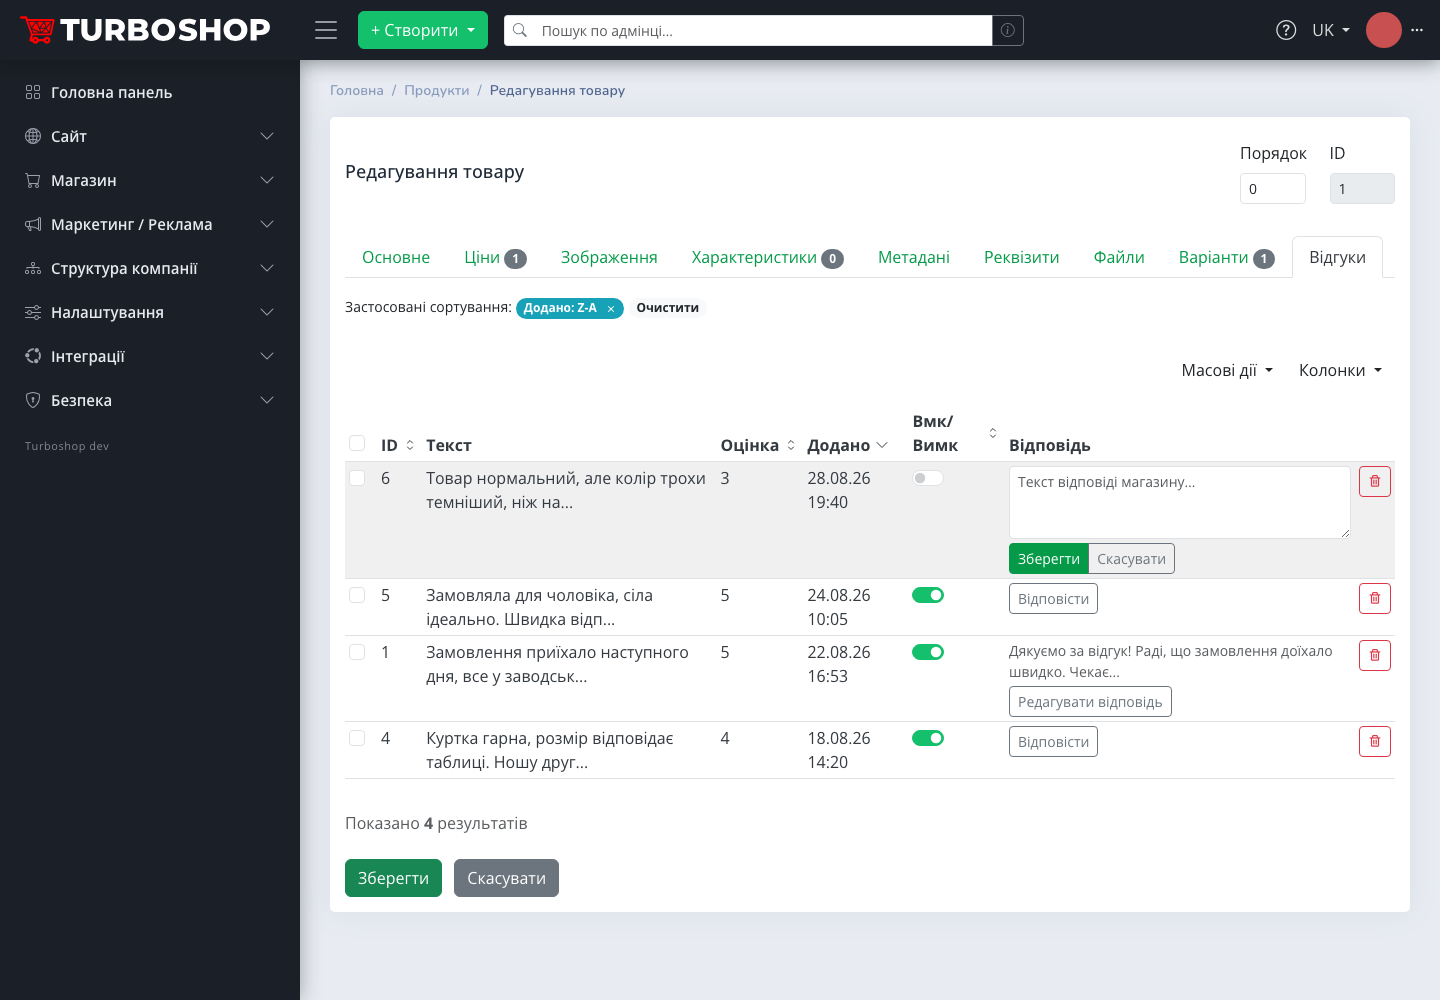Click Відповісти for review 5
1440x1000 pixels.
(1053, 599)
